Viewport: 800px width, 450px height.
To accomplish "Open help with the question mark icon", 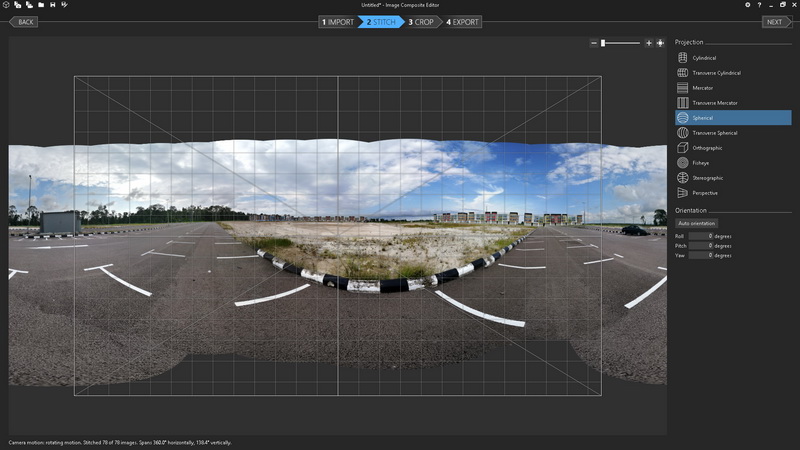I will coord(759,5).
